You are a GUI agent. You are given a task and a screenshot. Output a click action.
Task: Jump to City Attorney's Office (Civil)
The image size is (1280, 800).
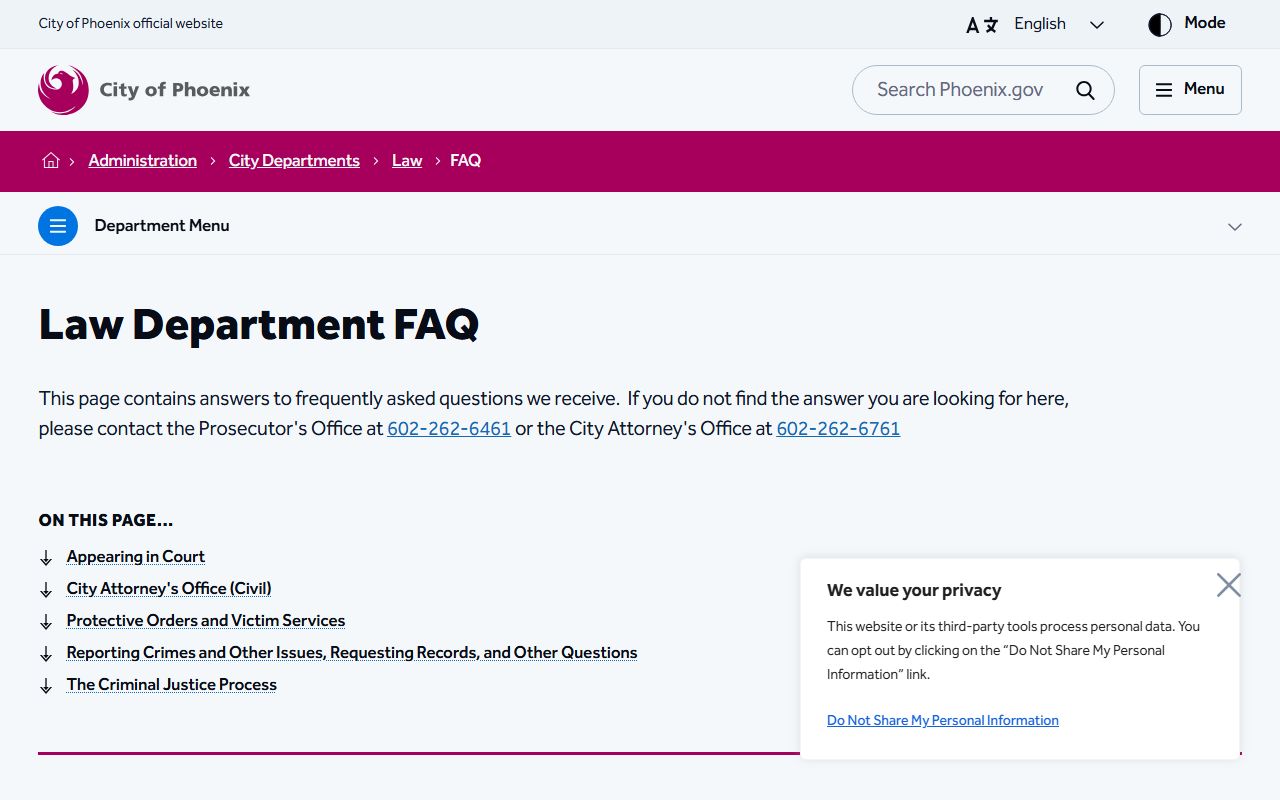click(x=169, y=589)
